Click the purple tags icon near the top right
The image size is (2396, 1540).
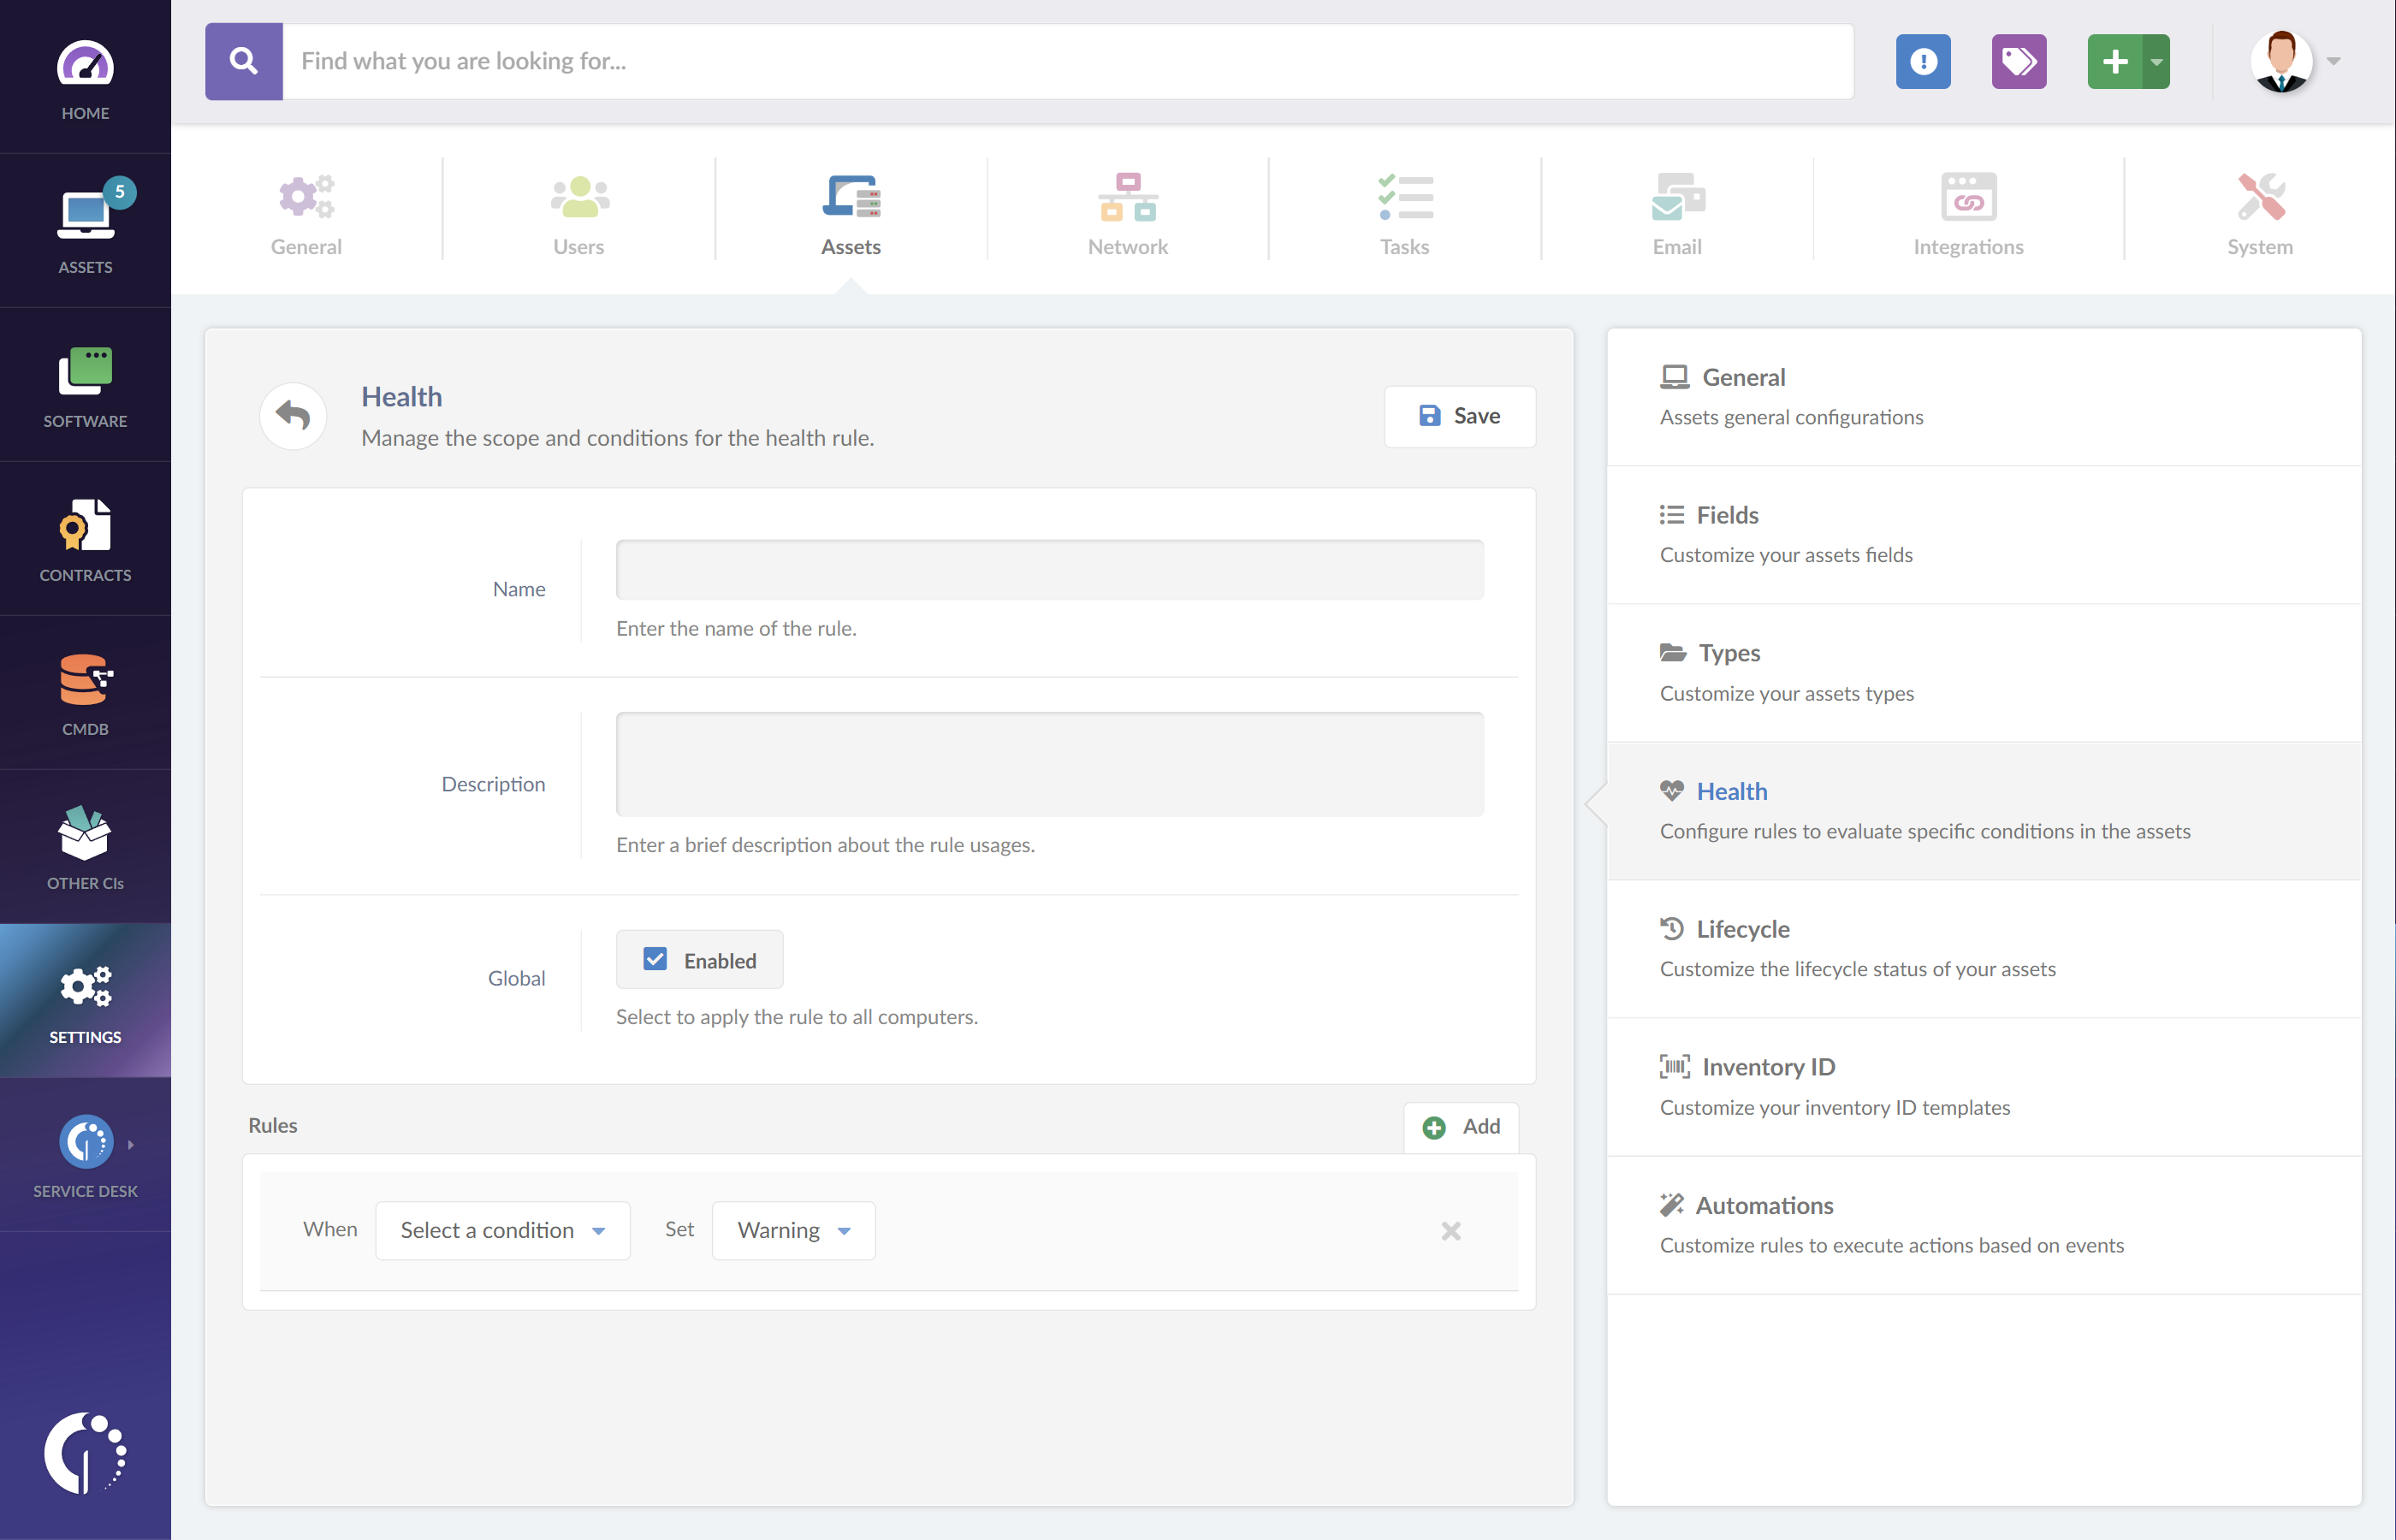(x=2019, y=61)
